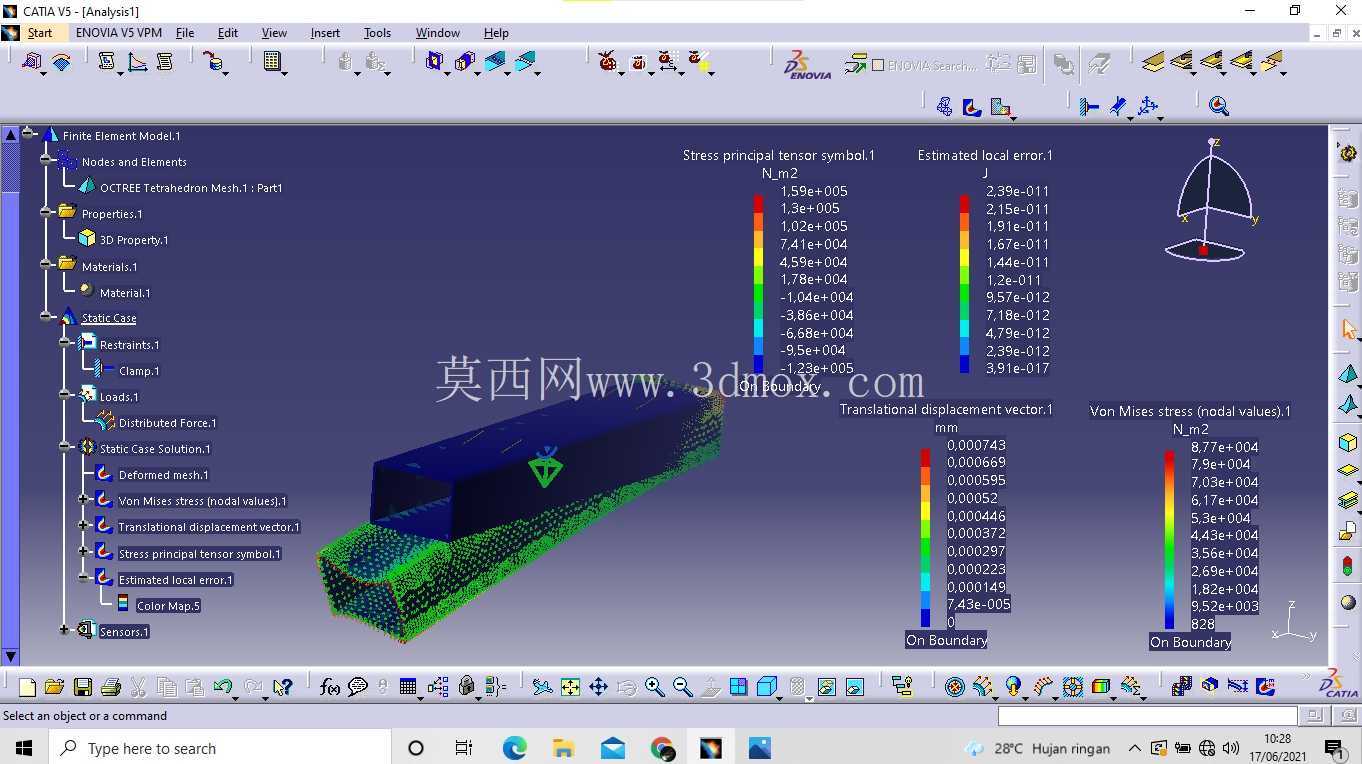Collapse the Static Case tree node
Image resolution: width=1362 pixels, height=764 pixels.
point(47,317)
